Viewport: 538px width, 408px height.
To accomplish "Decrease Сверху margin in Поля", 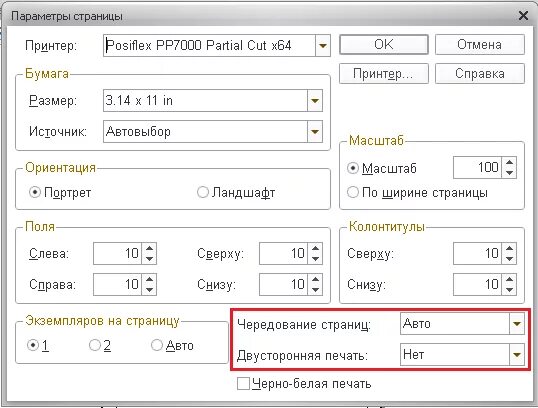I will (x=315, y=259).
